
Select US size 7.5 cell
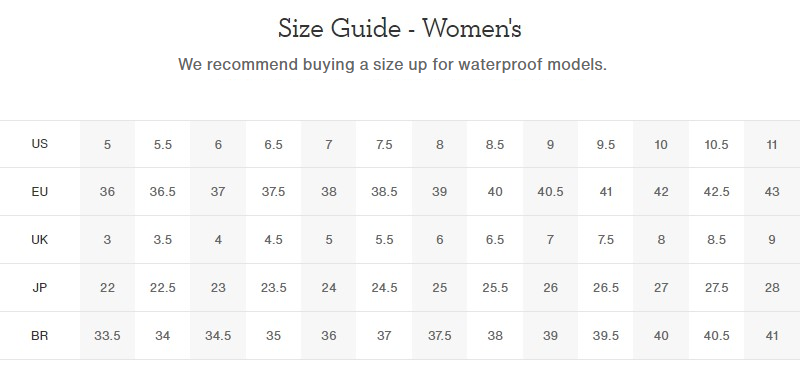tap(384, 145)
